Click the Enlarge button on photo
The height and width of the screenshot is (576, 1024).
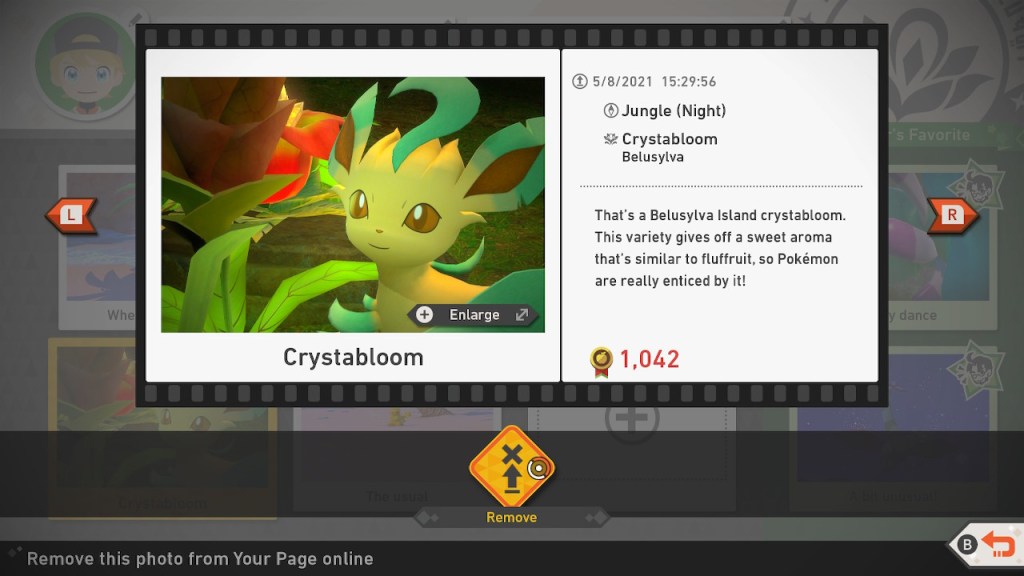[474, 315]
